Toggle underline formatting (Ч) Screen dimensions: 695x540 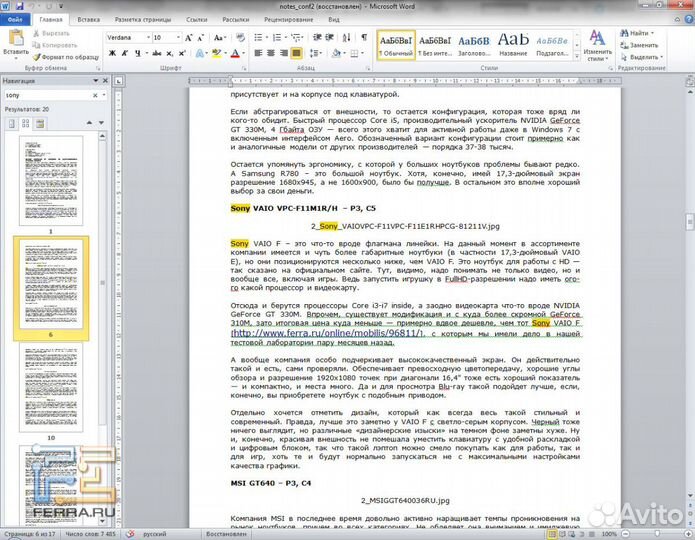tap(138, 53)
